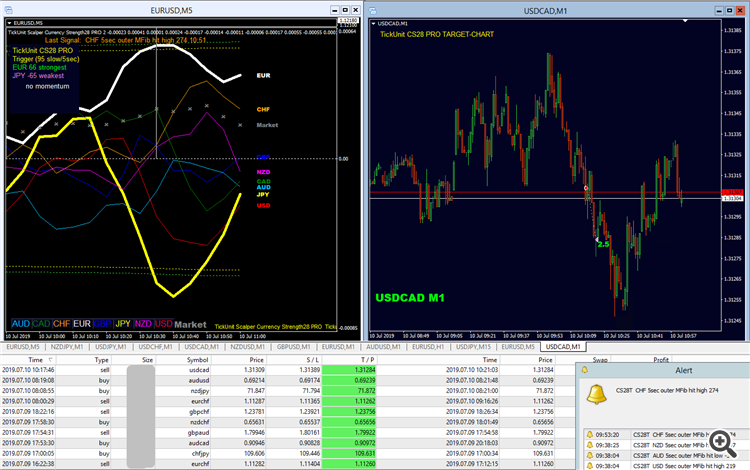Switch to the GBPUSD,M1 chart tab
Image resolution: width=750 pixels, height=470 pixels.
tap(293, 347)
